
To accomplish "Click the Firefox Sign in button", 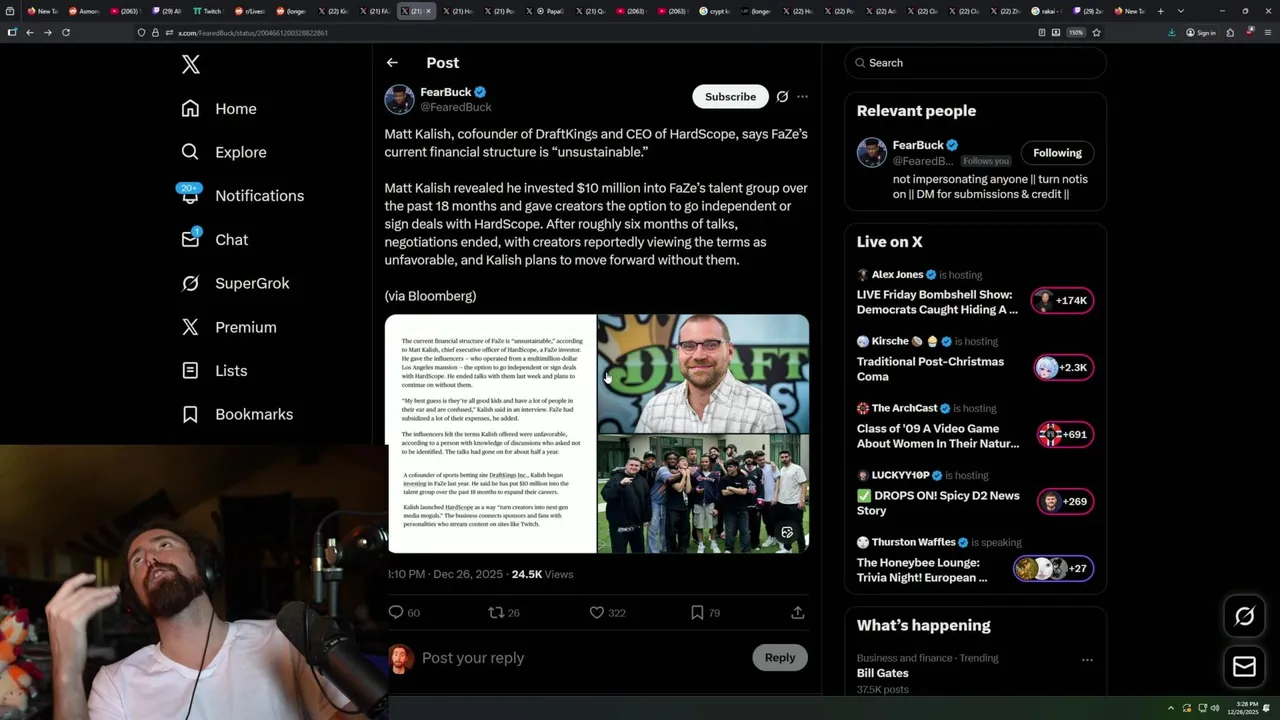I will (x=1201, y=32).
